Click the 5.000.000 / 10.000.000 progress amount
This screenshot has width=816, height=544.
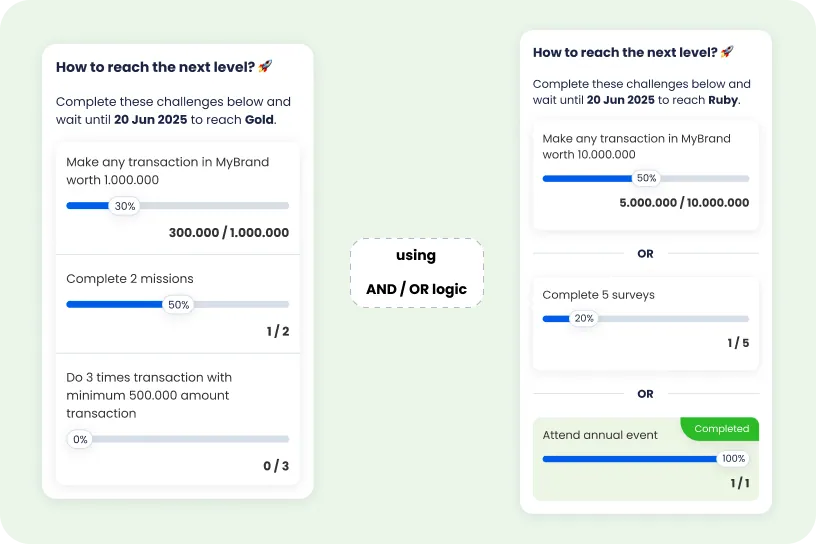[x=684, y=203]
